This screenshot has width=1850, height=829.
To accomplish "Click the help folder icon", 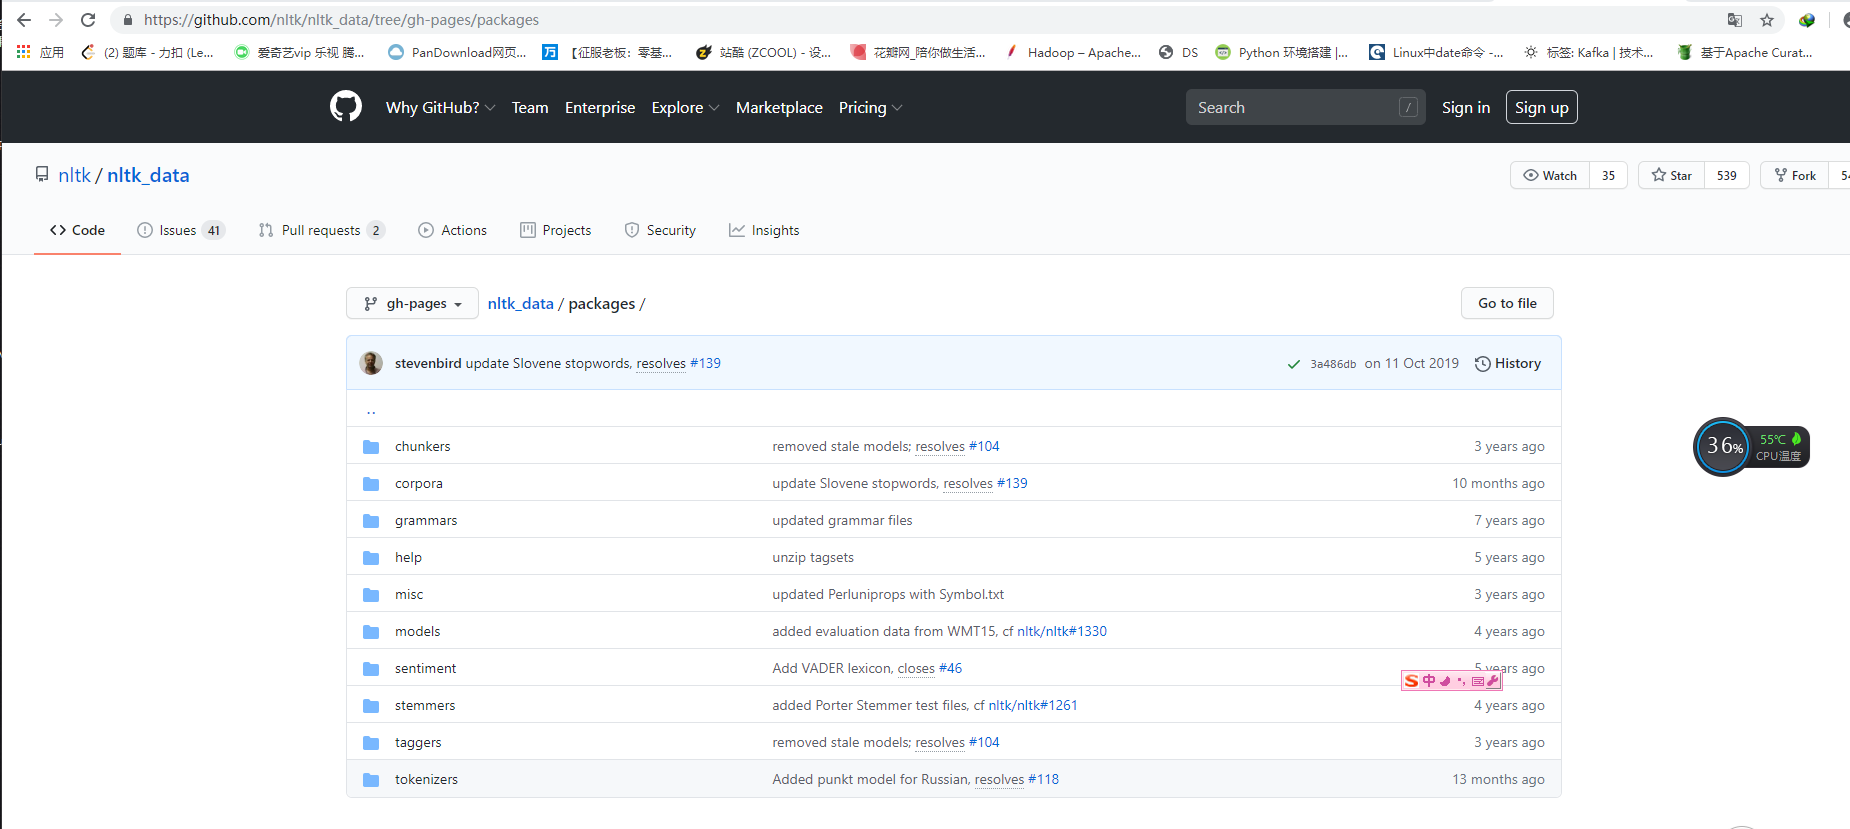I will pos(371,558).
